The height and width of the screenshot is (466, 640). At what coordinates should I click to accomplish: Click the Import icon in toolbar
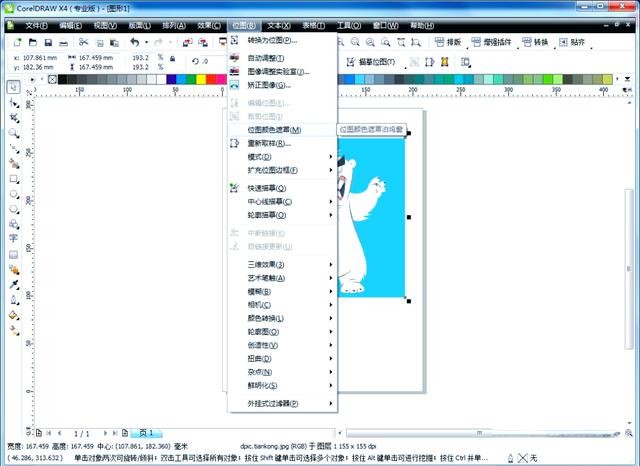coord(187,42)
